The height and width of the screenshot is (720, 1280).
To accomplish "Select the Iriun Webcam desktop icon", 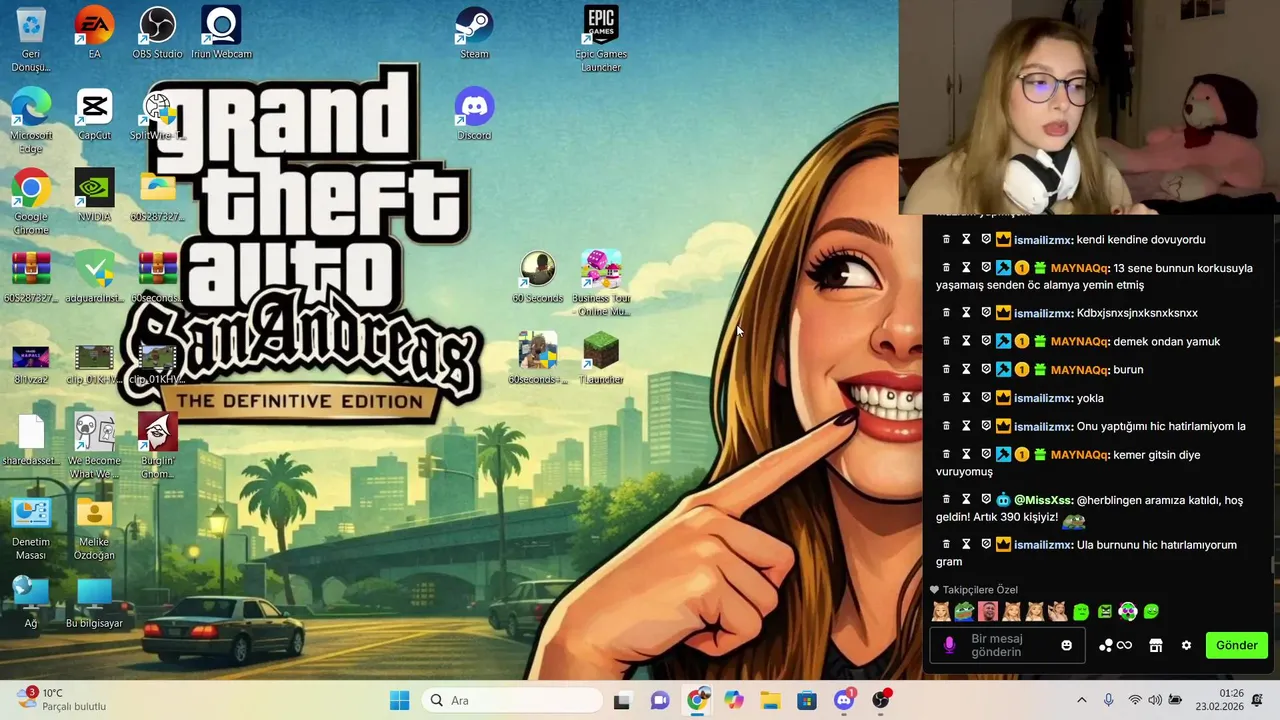I will [221, 32].
